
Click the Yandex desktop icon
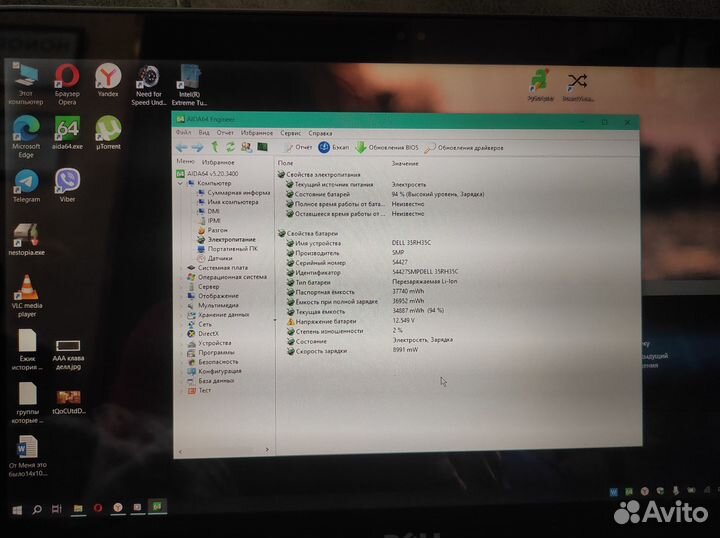point(108,80)
